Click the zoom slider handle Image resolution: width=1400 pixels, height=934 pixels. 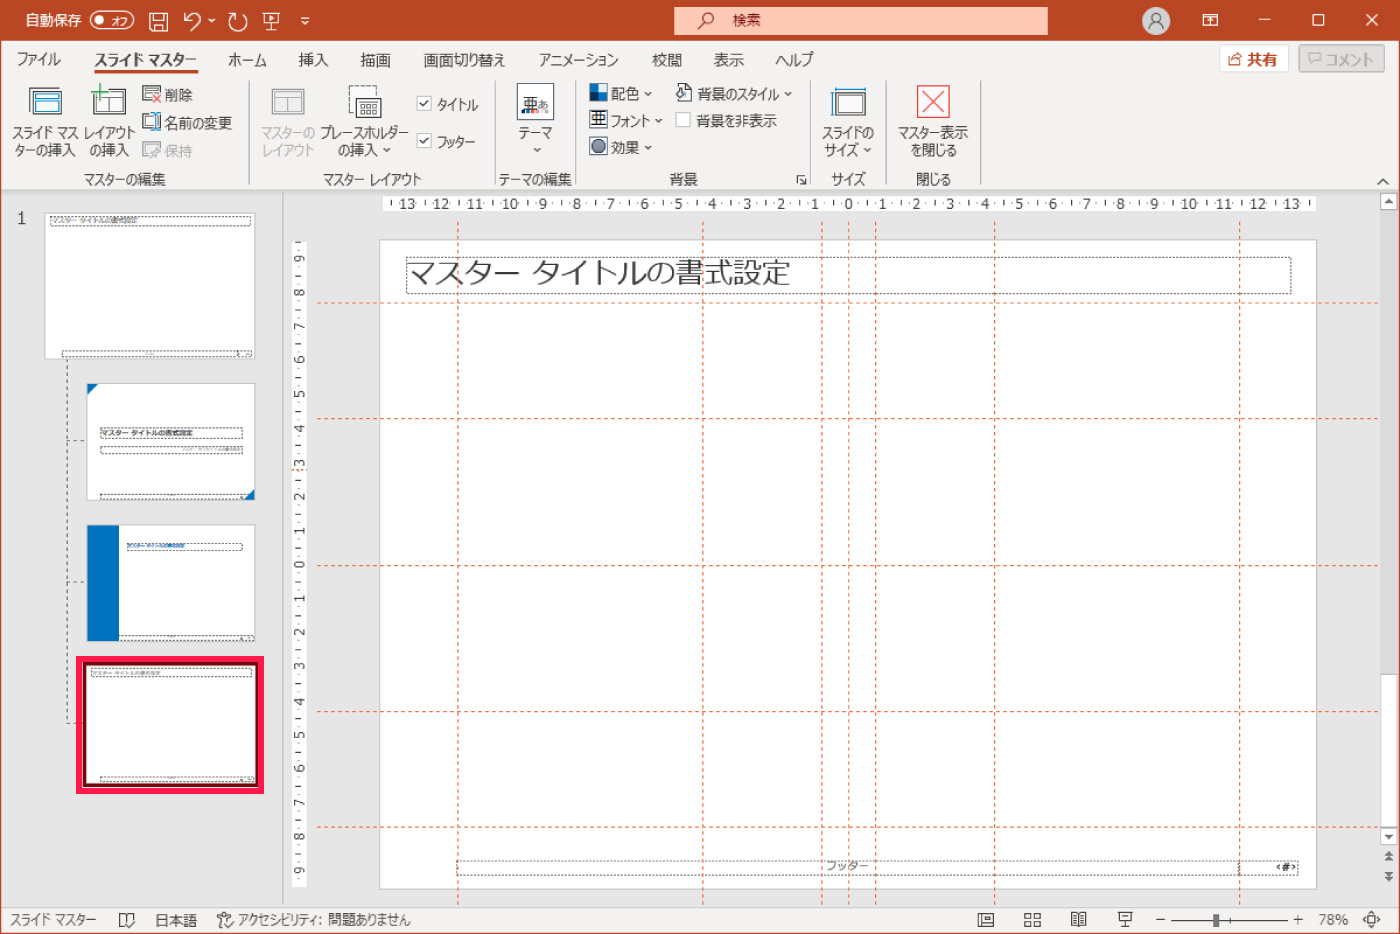[x=1216, y=920]
